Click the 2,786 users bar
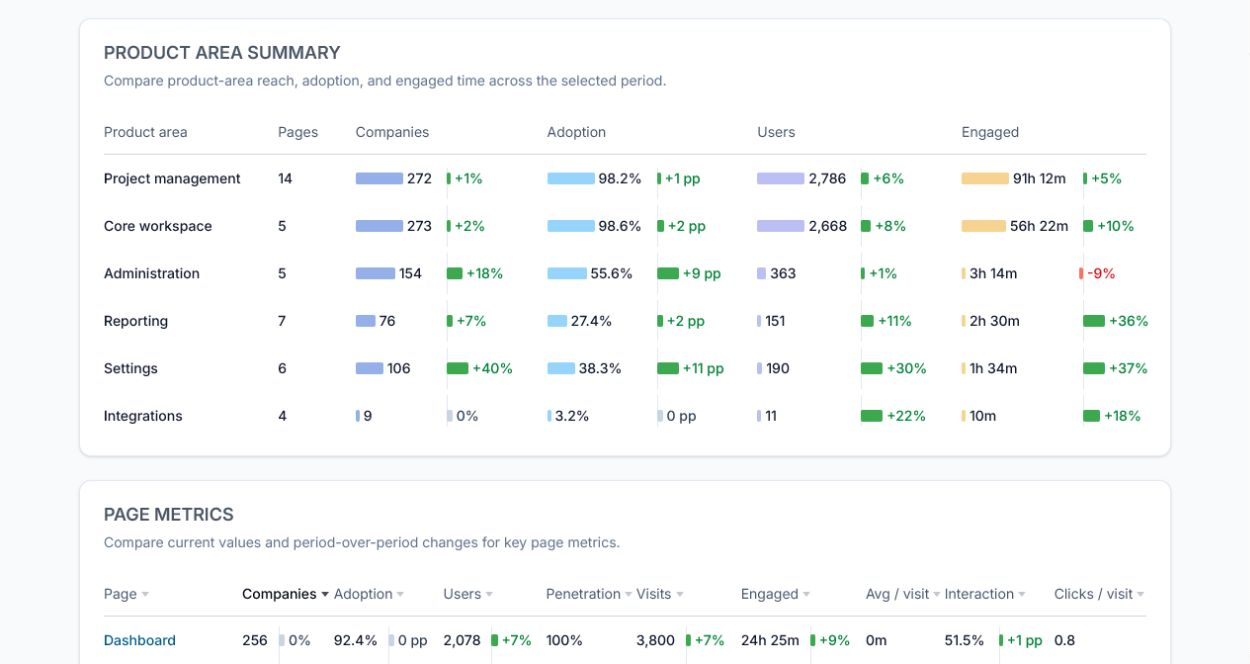 click(780, 179)
